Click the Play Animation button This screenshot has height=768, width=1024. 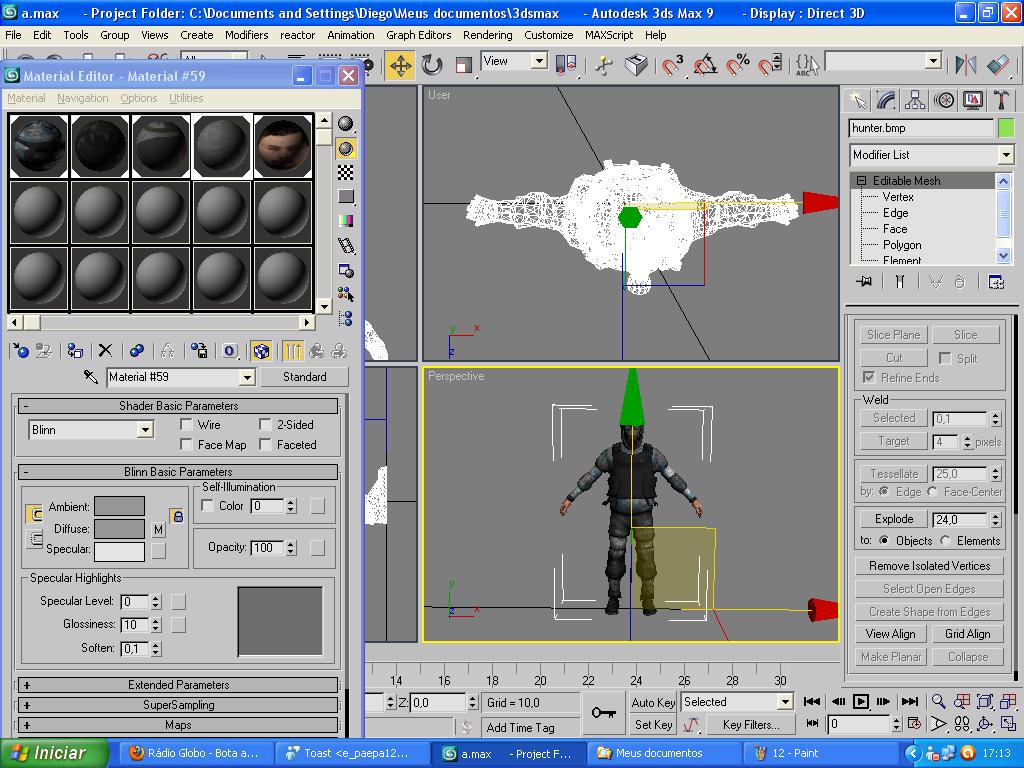pos(860,702)
